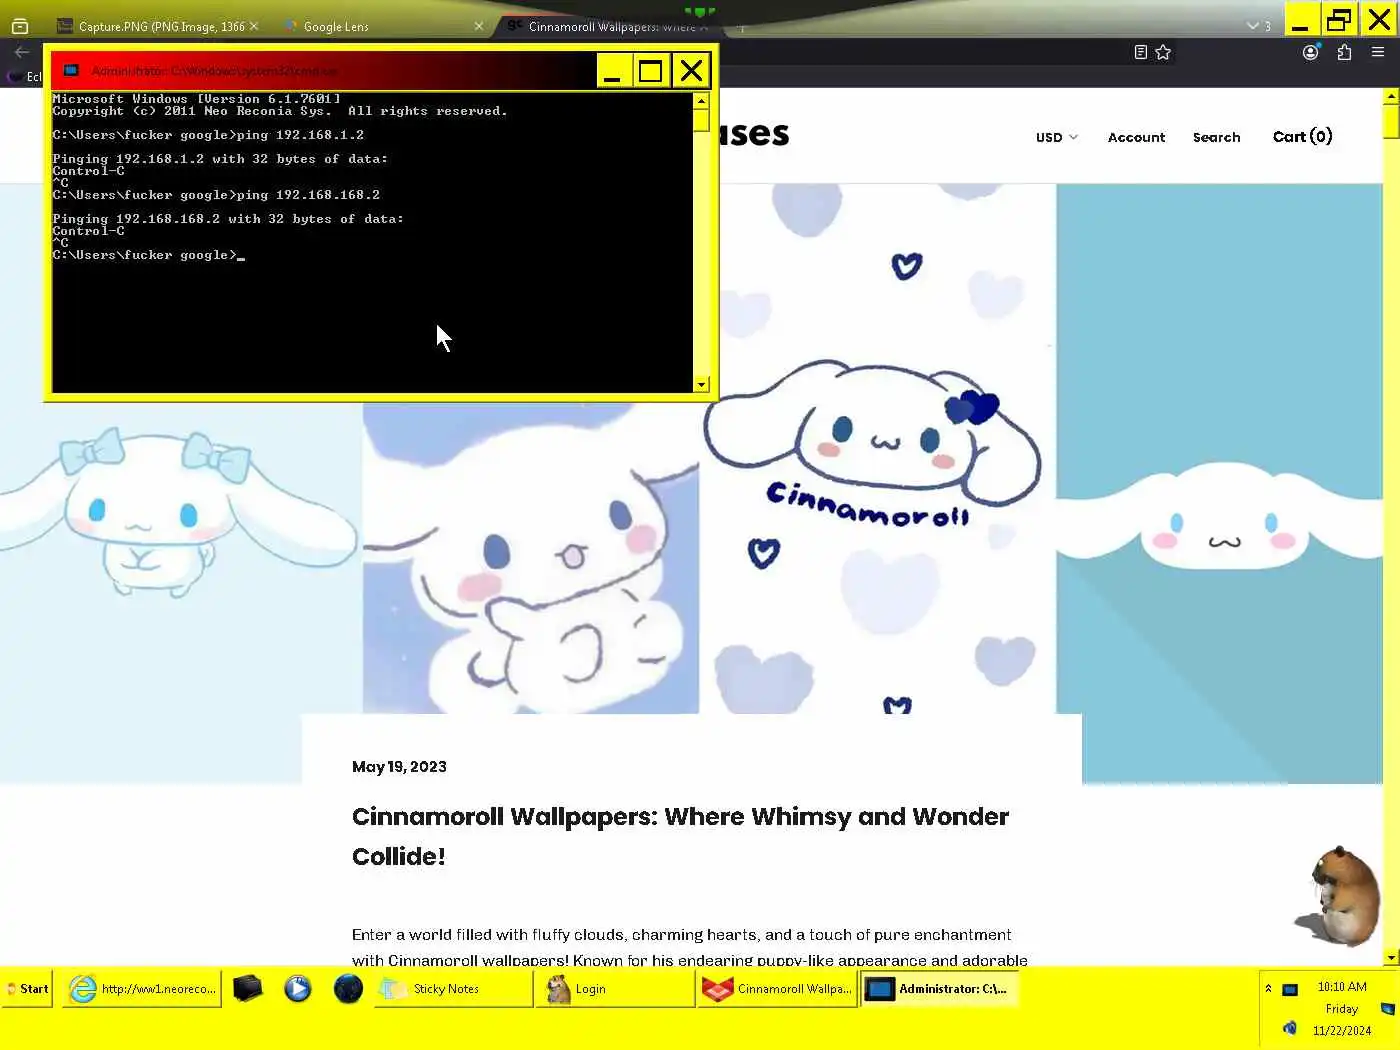Open Cart (0) in site header
The height and width of the screenshot is (1050, 1400).
(x=1302, y=137)
